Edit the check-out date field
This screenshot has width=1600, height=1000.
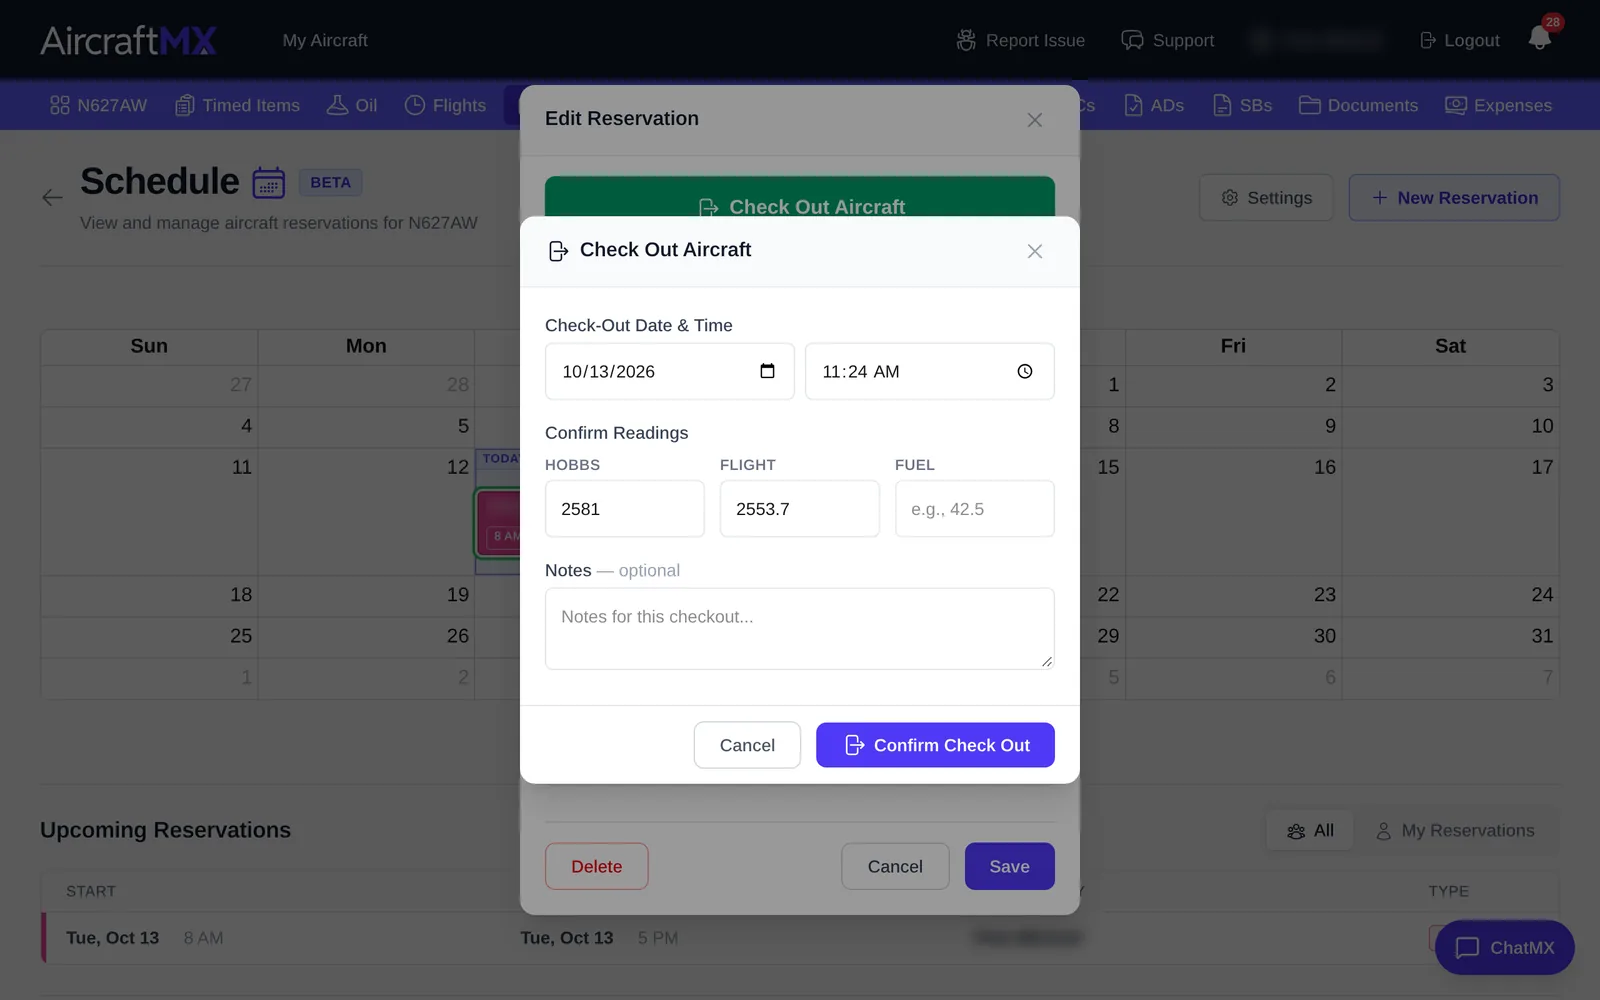(669, 371)
